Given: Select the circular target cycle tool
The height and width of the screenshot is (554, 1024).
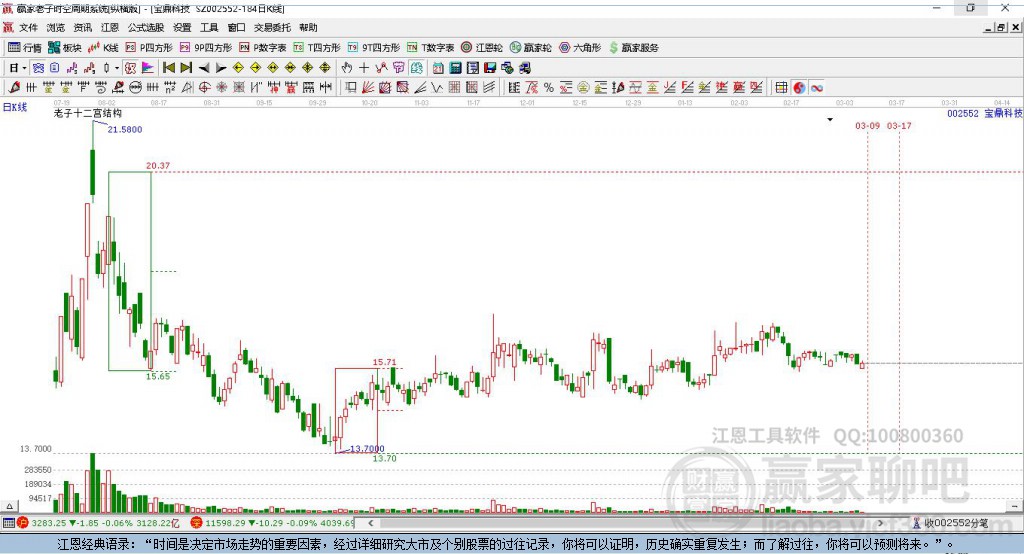Looking at the screenshot, I should (x=204, y=87).
